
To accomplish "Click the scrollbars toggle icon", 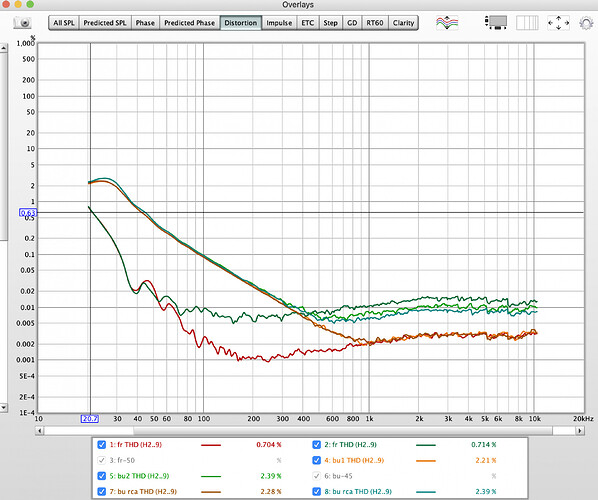I will (496, 23).
